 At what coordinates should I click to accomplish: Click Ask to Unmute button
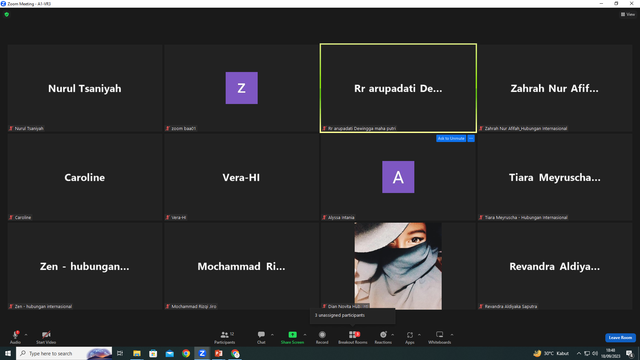click(x=451, y=138)
